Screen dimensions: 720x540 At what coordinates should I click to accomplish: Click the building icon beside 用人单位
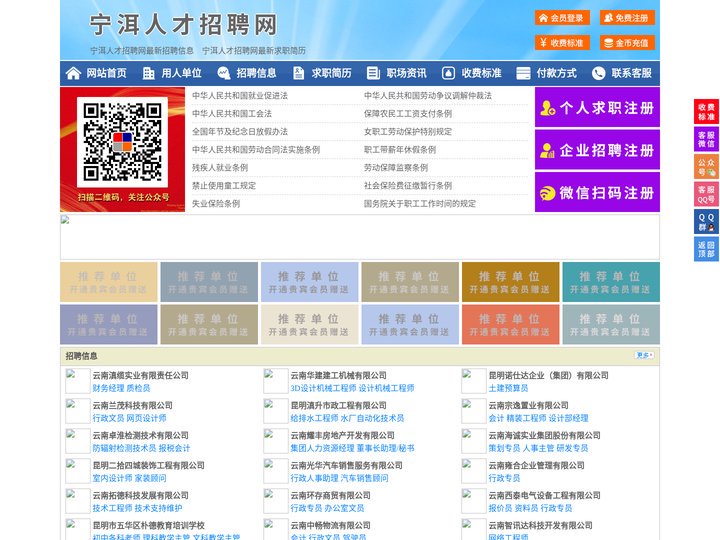pos(148,73)
